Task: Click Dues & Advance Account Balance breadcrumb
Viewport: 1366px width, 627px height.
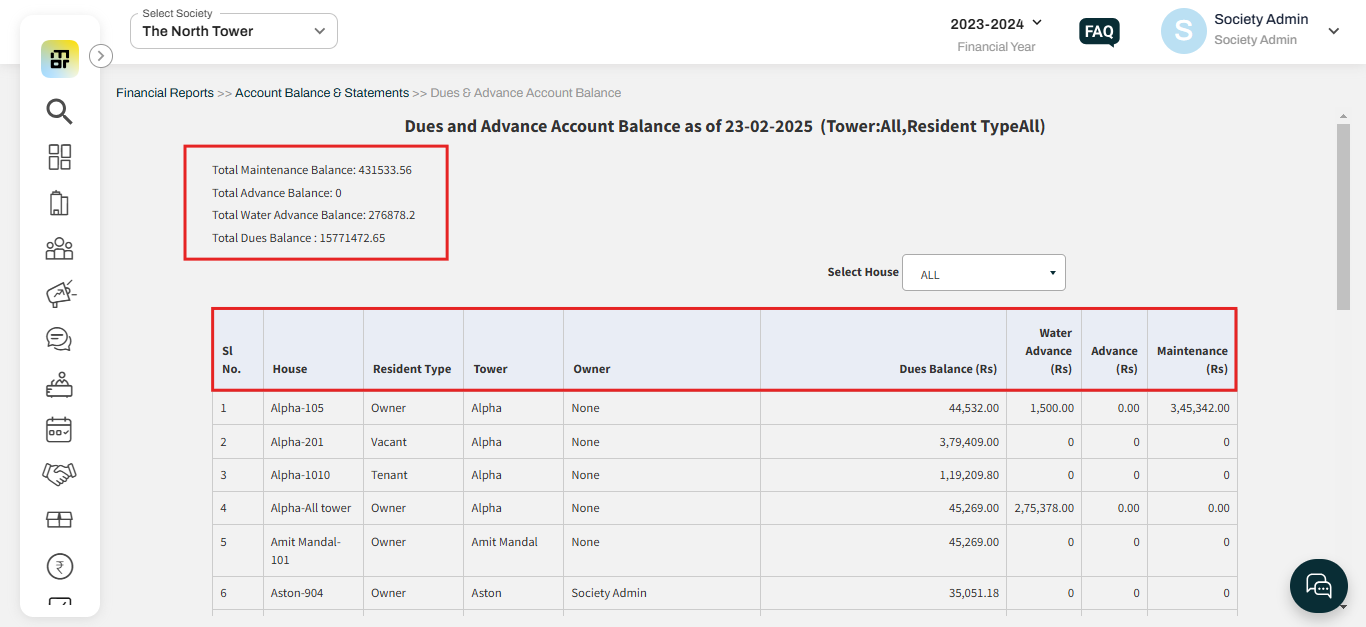Action: pos(526,93)
